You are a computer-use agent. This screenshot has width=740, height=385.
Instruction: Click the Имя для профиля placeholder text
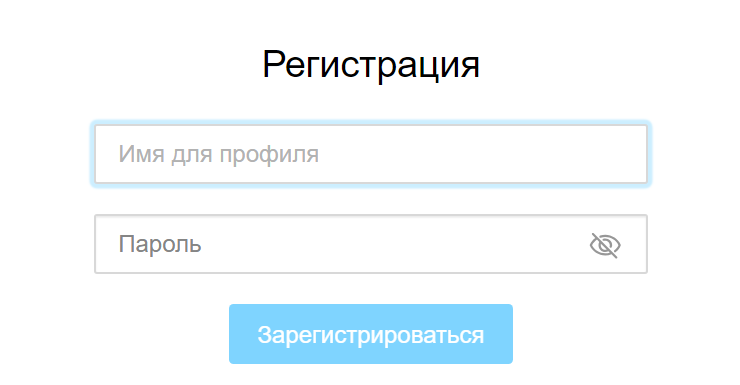[219, 154]
